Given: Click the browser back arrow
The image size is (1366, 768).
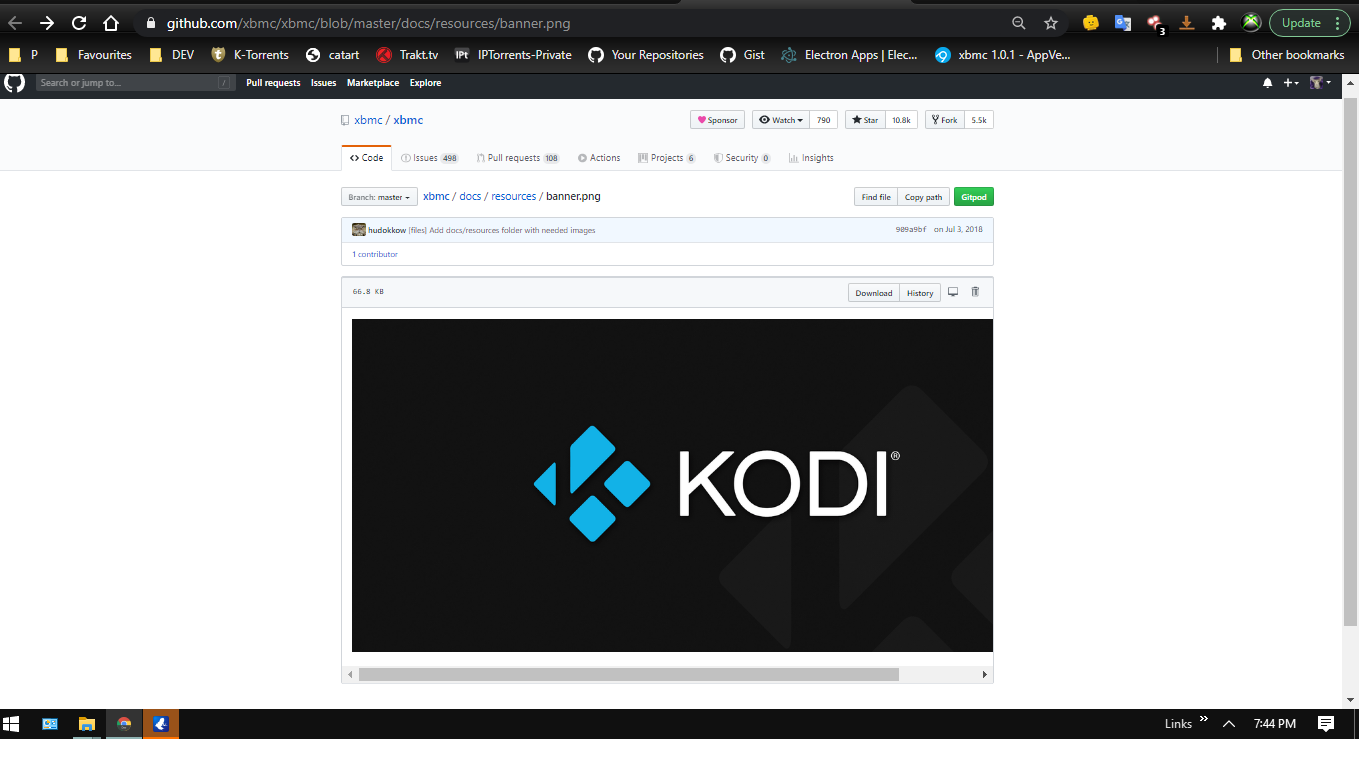Looking at the screenshot, I should tap(15, 23).
